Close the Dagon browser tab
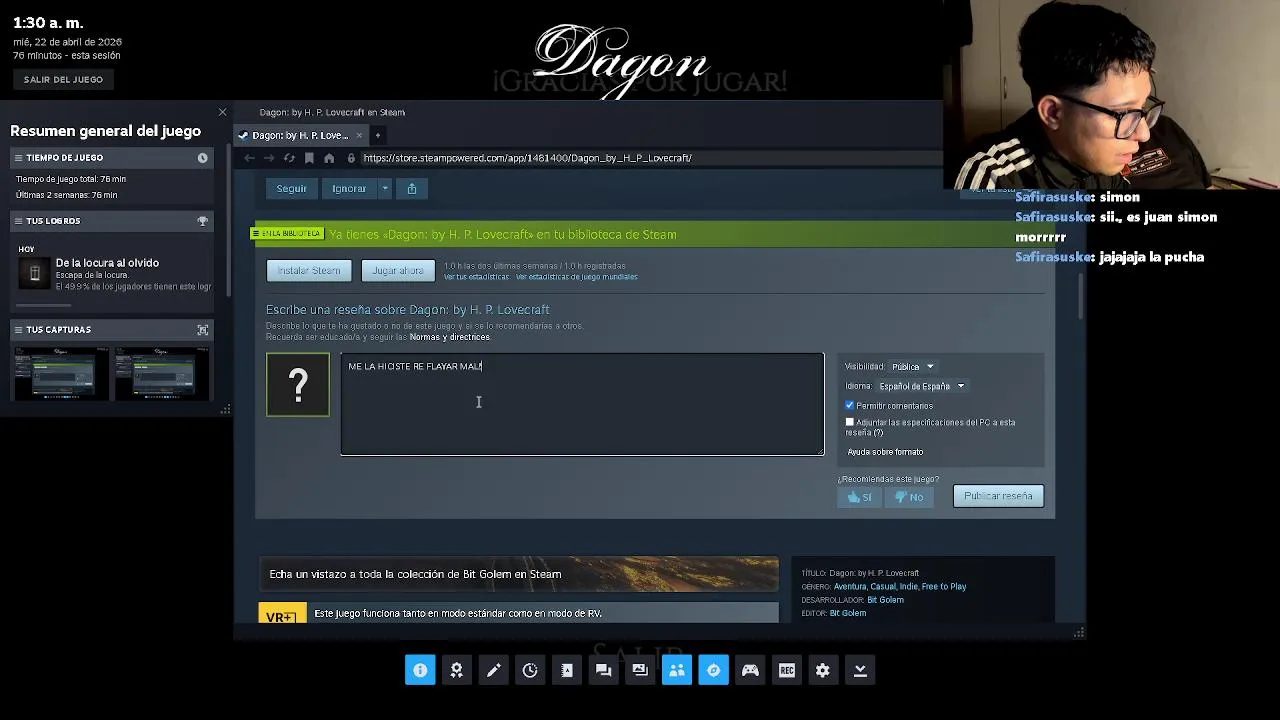1280x720 pixels. click(x=359, y=135)
